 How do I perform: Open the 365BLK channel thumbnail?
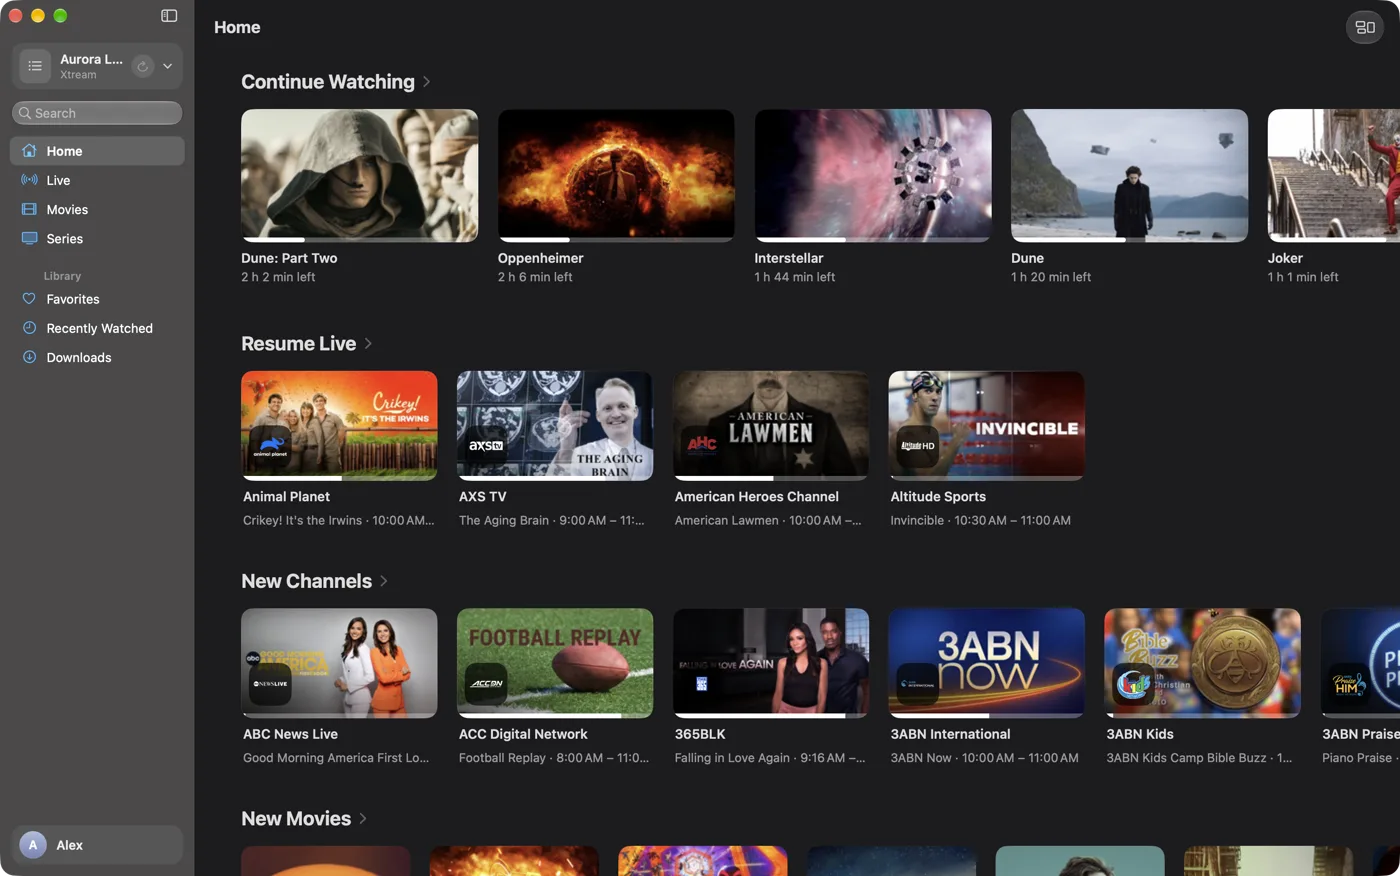(x=771, y=663)
